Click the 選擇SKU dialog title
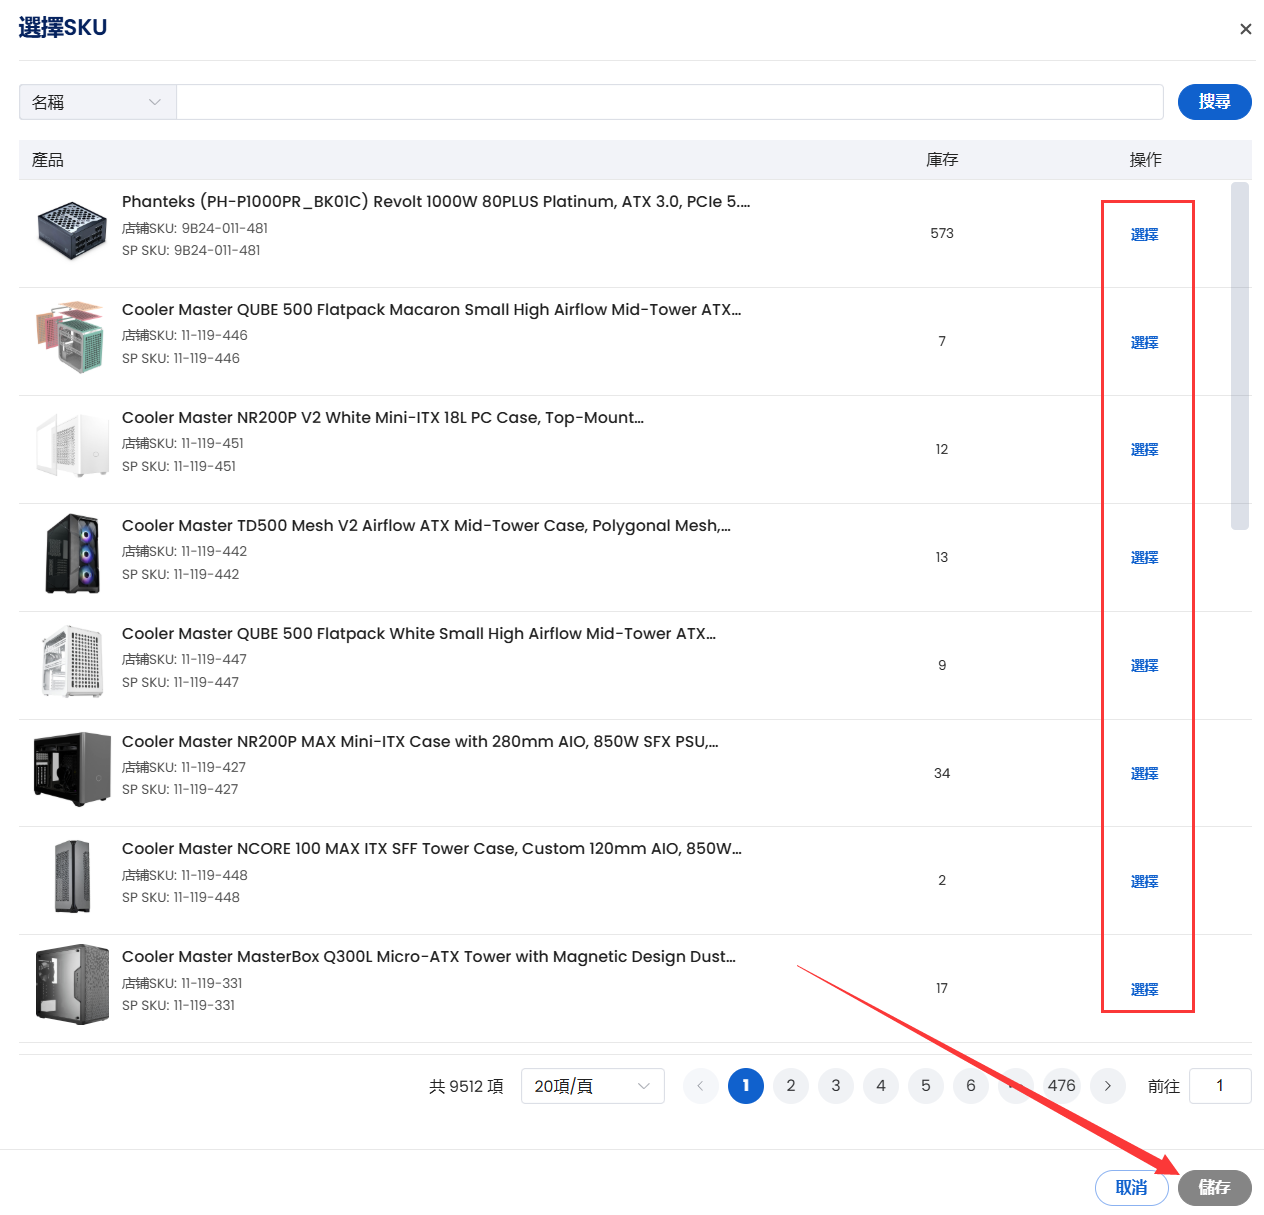This screenshot has height=1215, width=1264. click(x=62, y=28)
